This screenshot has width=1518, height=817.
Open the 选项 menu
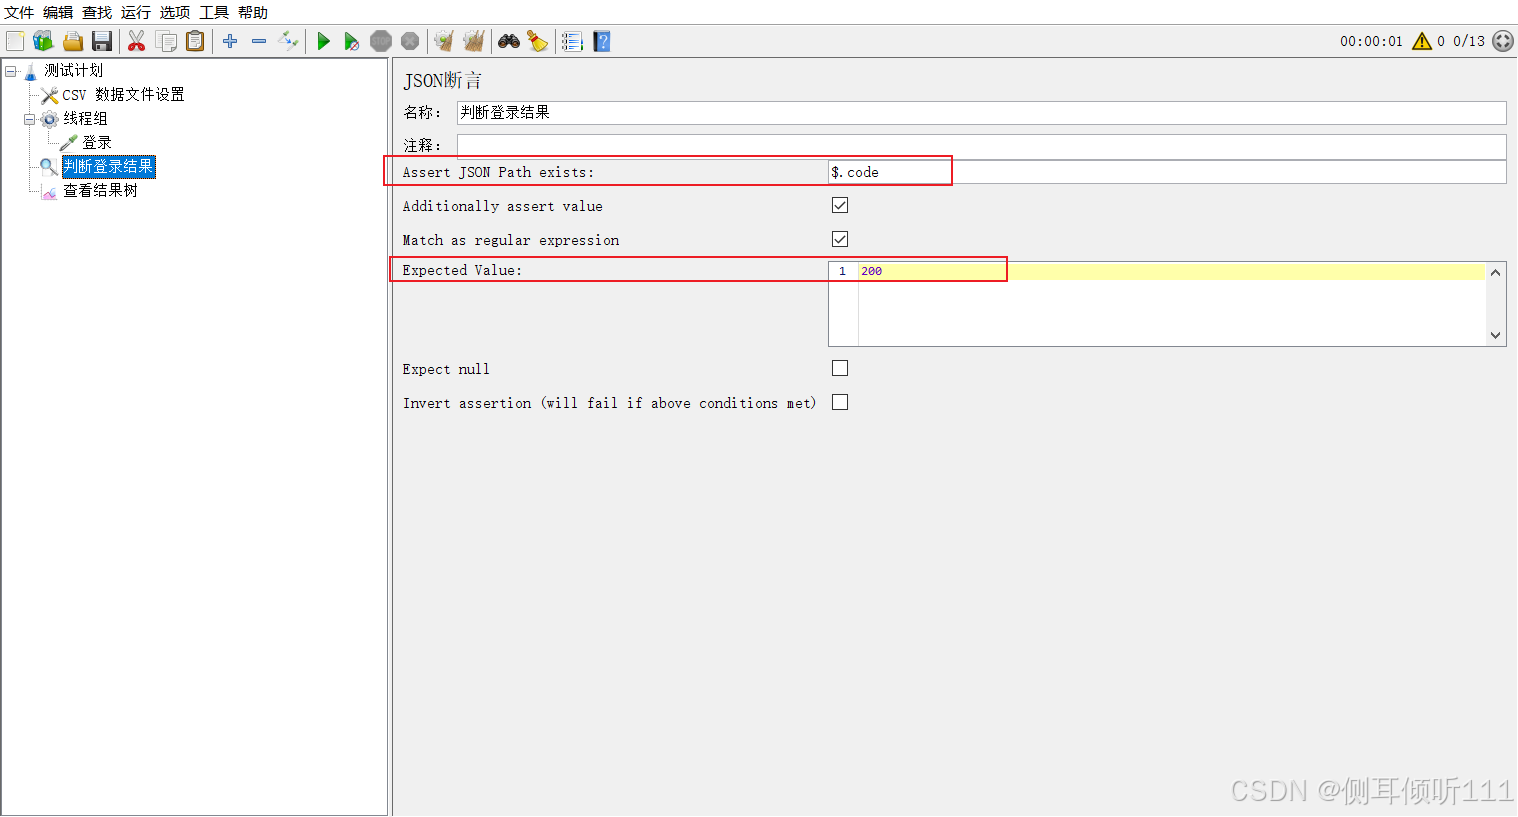pyautogui.click(x=175, y=12)
